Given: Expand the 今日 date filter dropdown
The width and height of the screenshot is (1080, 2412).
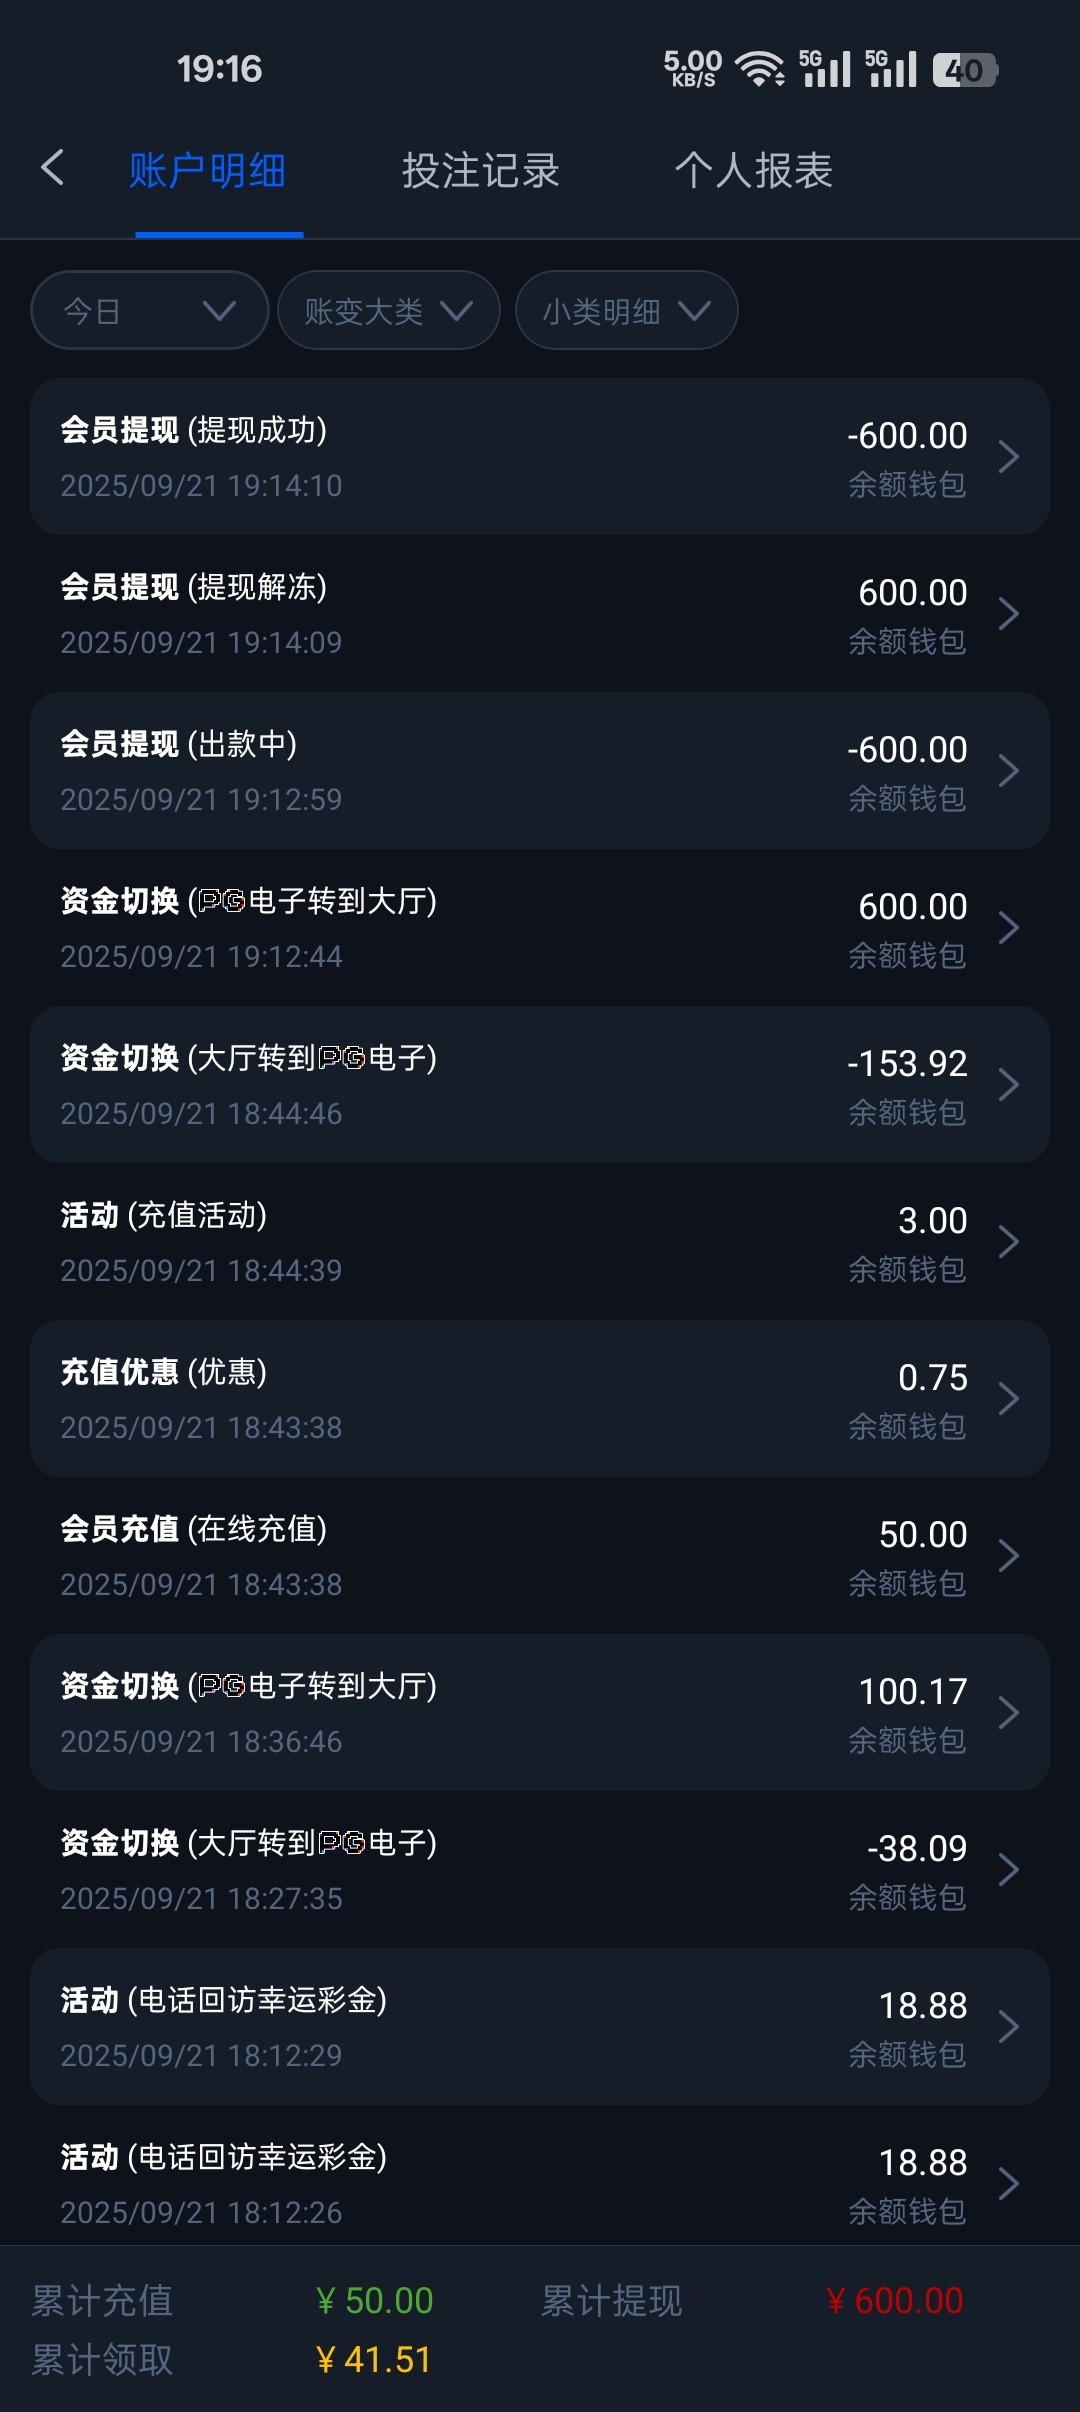Looking at the screenshot, I should [150, 311].
